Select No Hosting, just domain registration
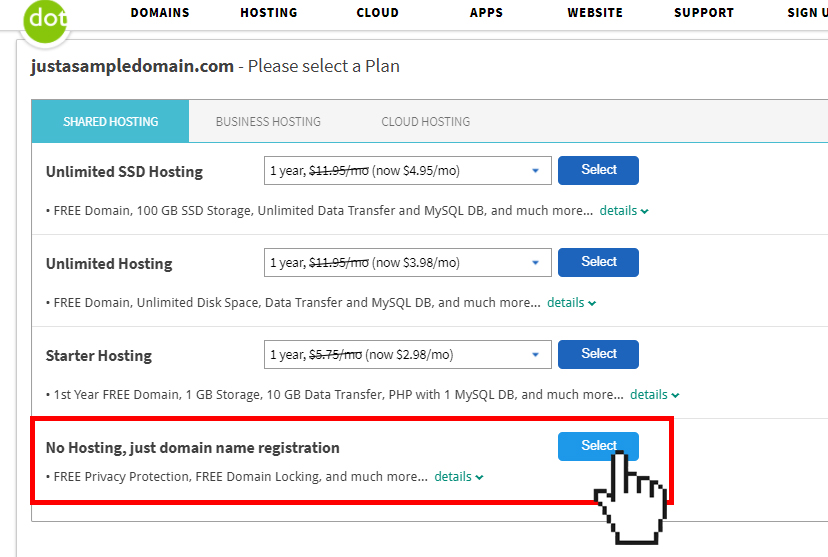Viewport: 828px width, 557px height. (x=598, y=446)
